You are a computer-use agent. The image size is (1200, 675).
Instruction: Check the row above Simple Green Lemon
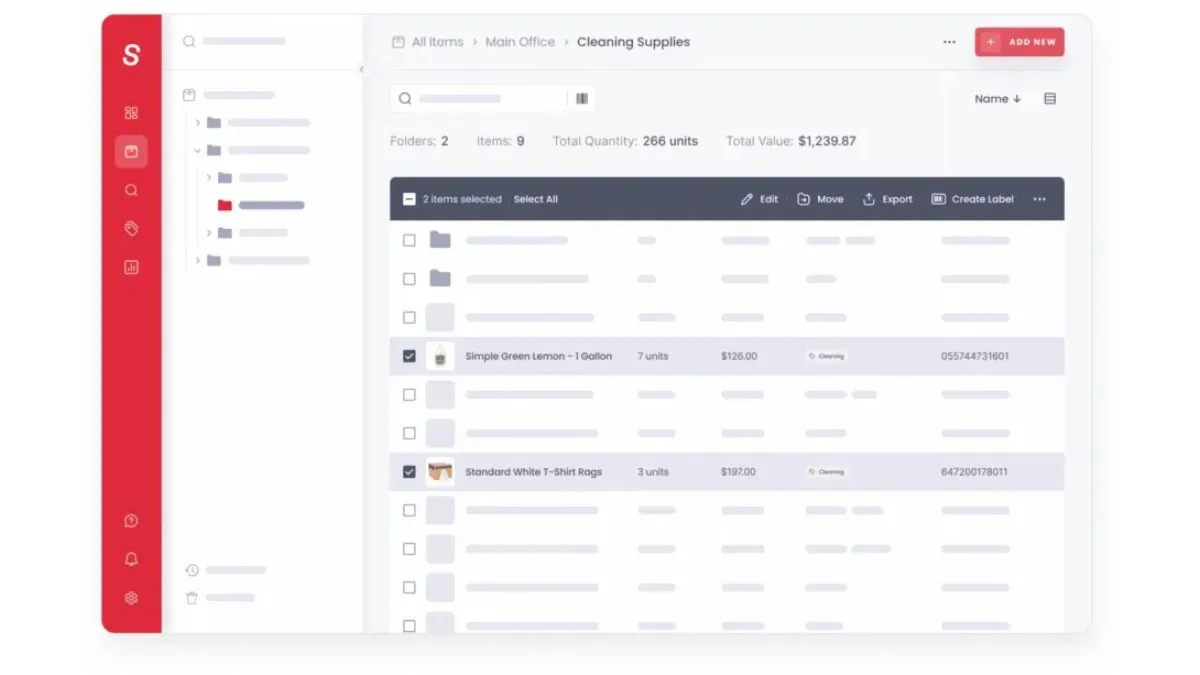[409, 318]
